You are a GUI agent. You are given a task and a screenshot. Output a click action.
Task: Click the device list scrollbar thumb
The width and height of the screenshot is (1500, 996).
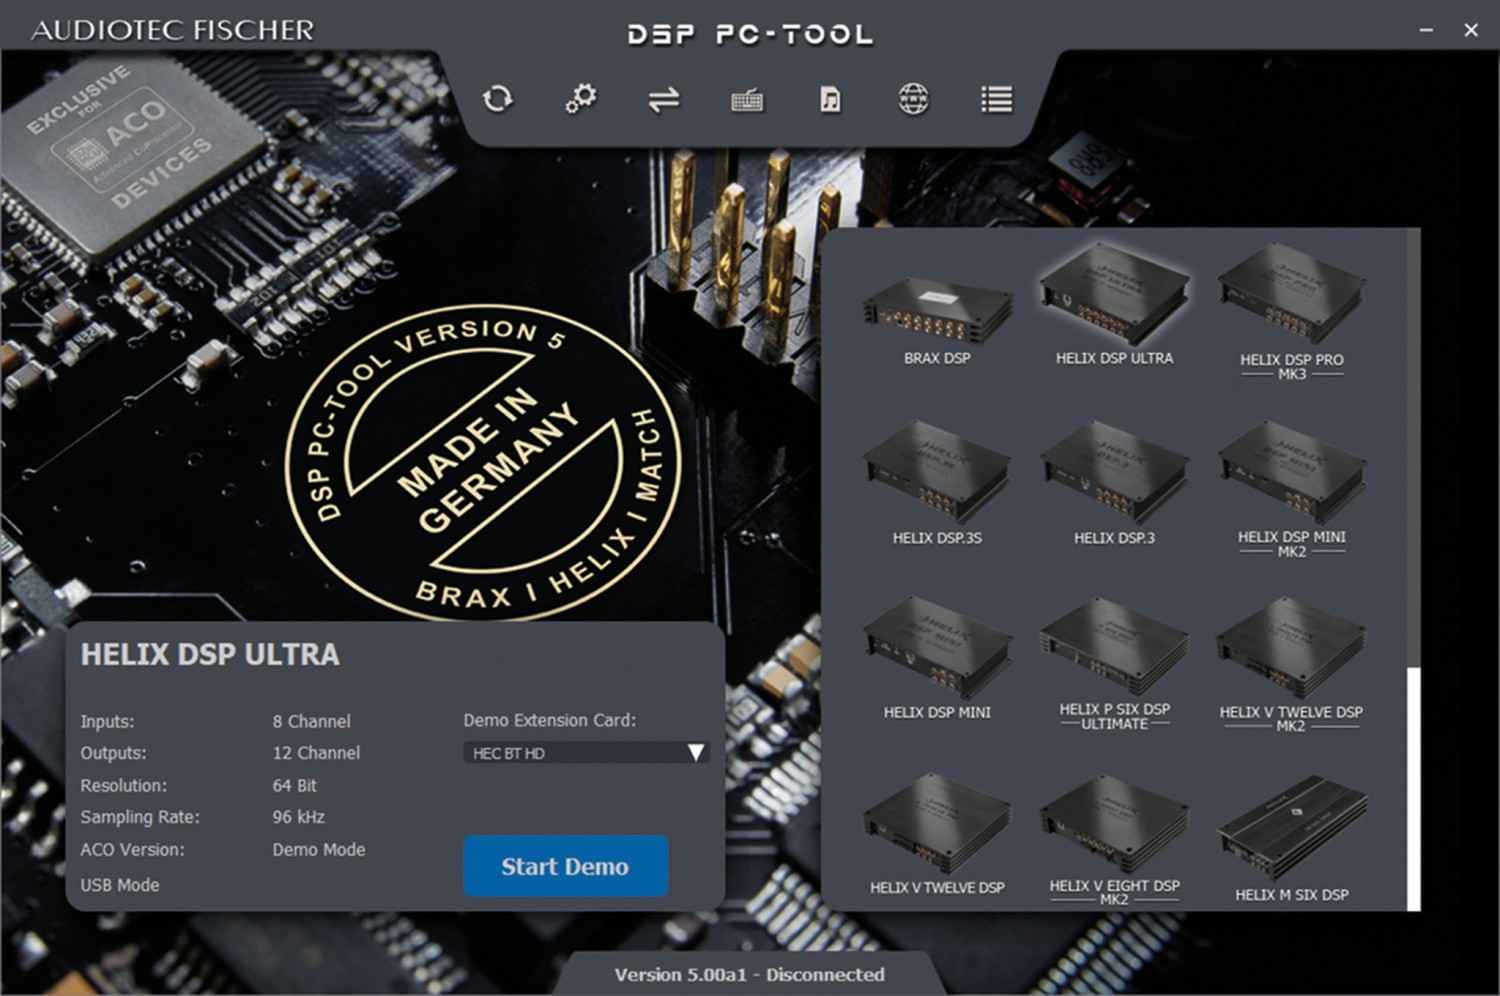1413,789
